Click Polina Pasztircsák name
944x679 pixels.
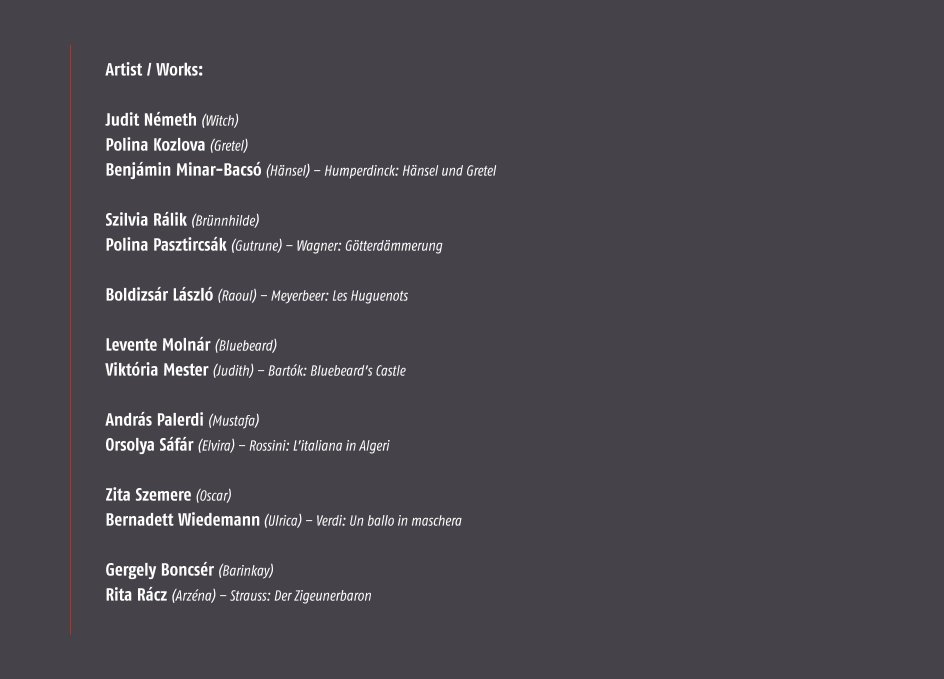coord(166,245)
